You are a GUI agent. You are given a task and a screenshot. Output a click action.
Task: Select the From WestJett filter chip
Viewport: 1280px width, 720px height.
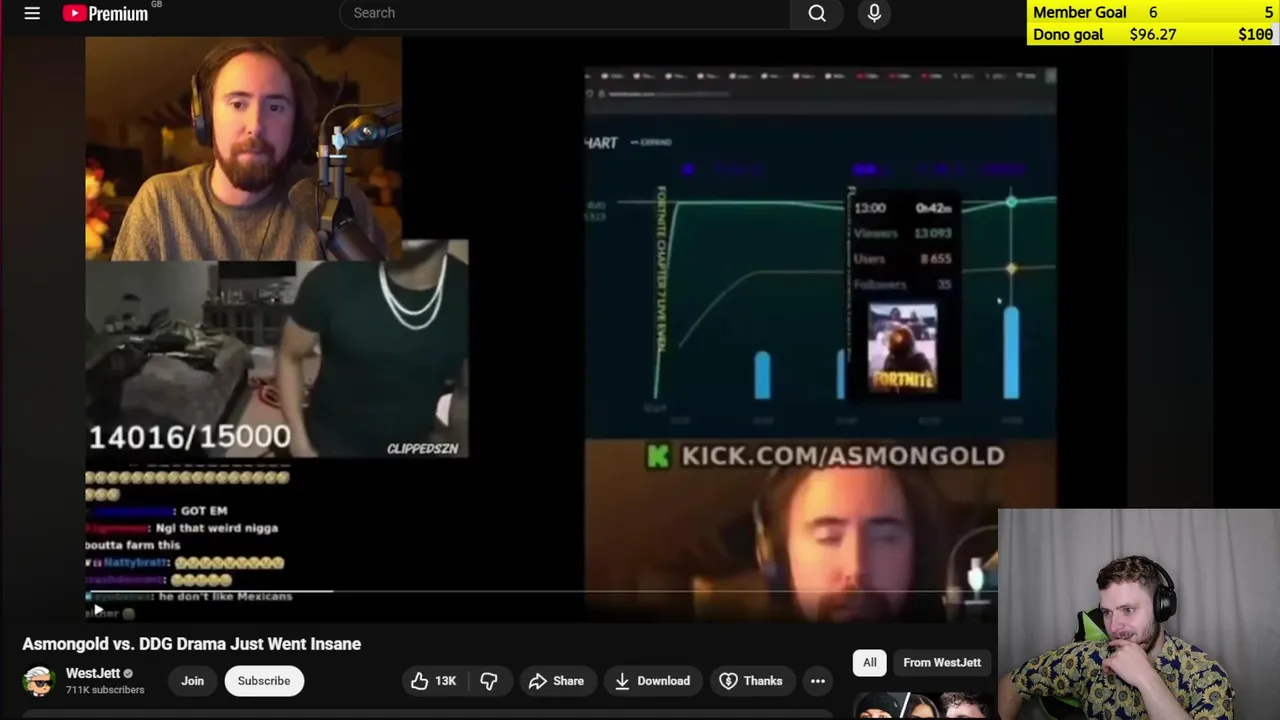942,662
